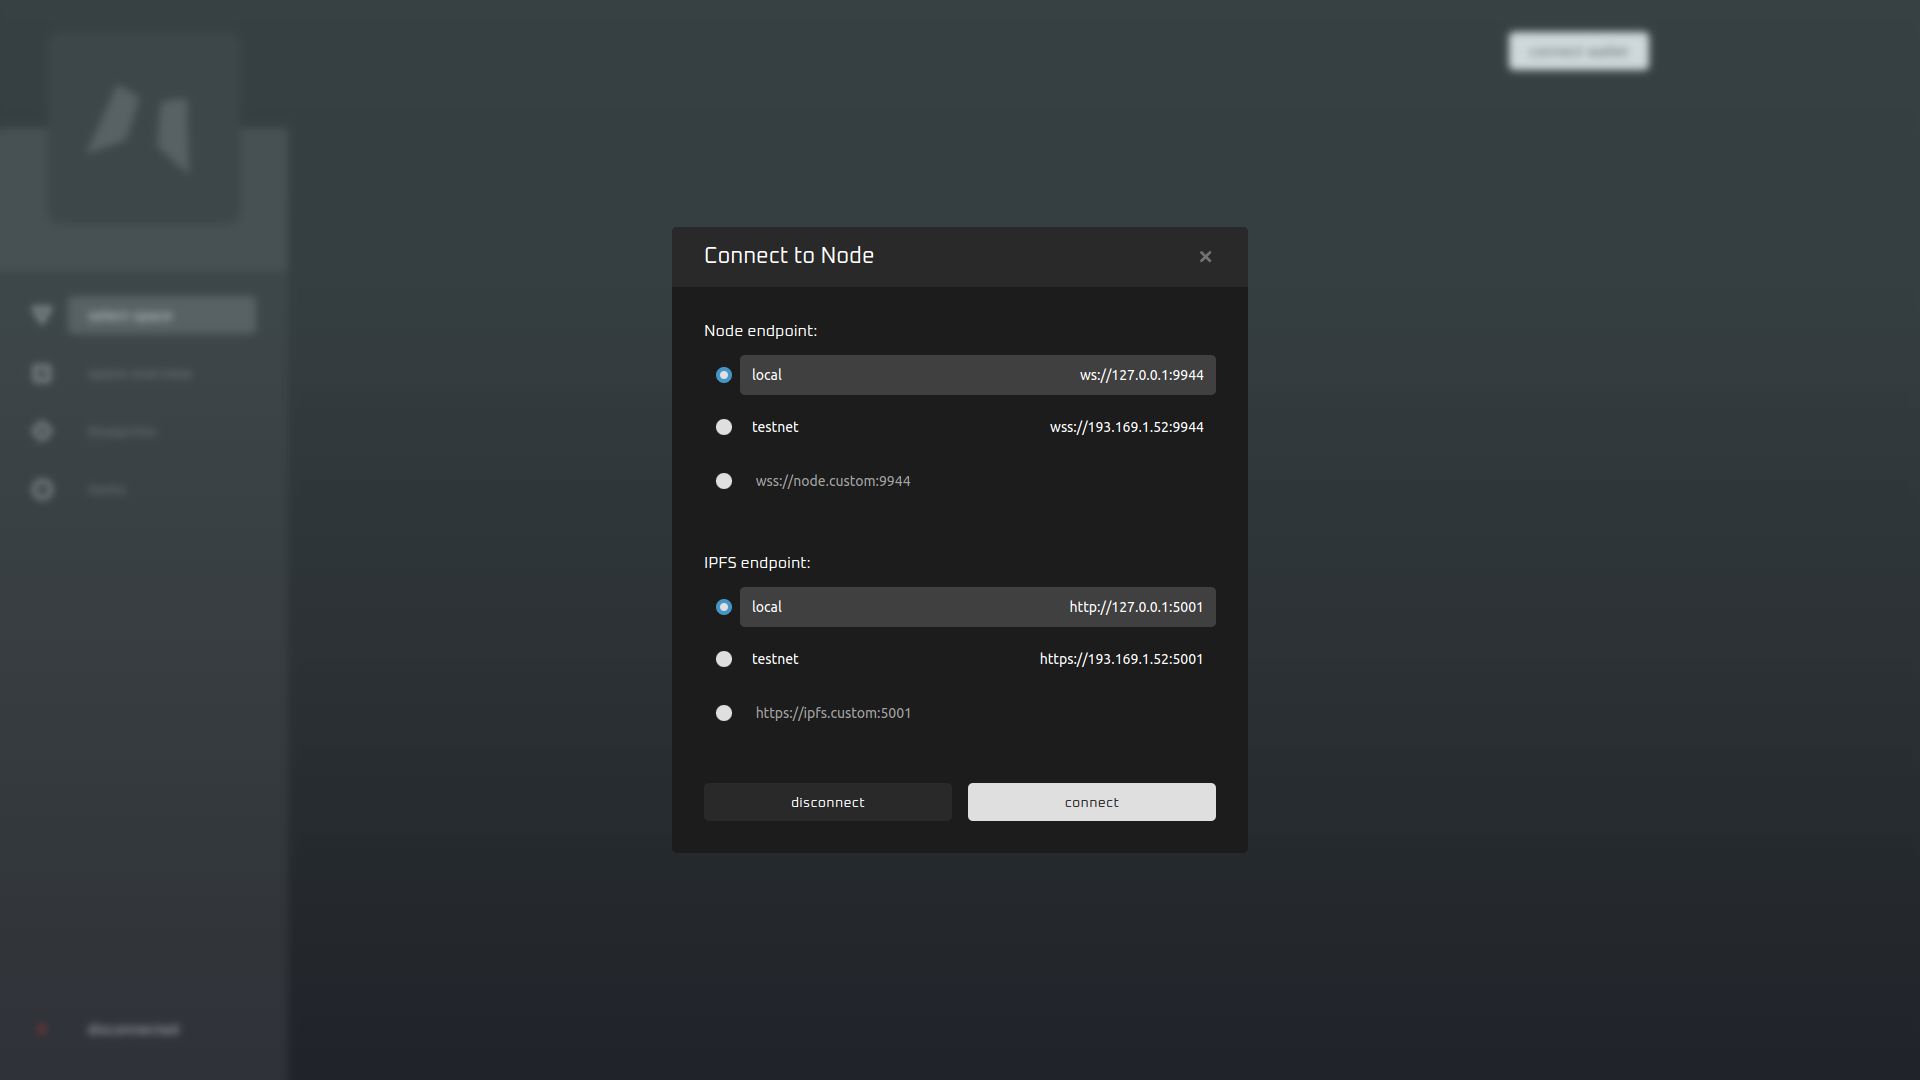
Task: Click the blurred app logo in sidebar
Action: tap(144, 128)
